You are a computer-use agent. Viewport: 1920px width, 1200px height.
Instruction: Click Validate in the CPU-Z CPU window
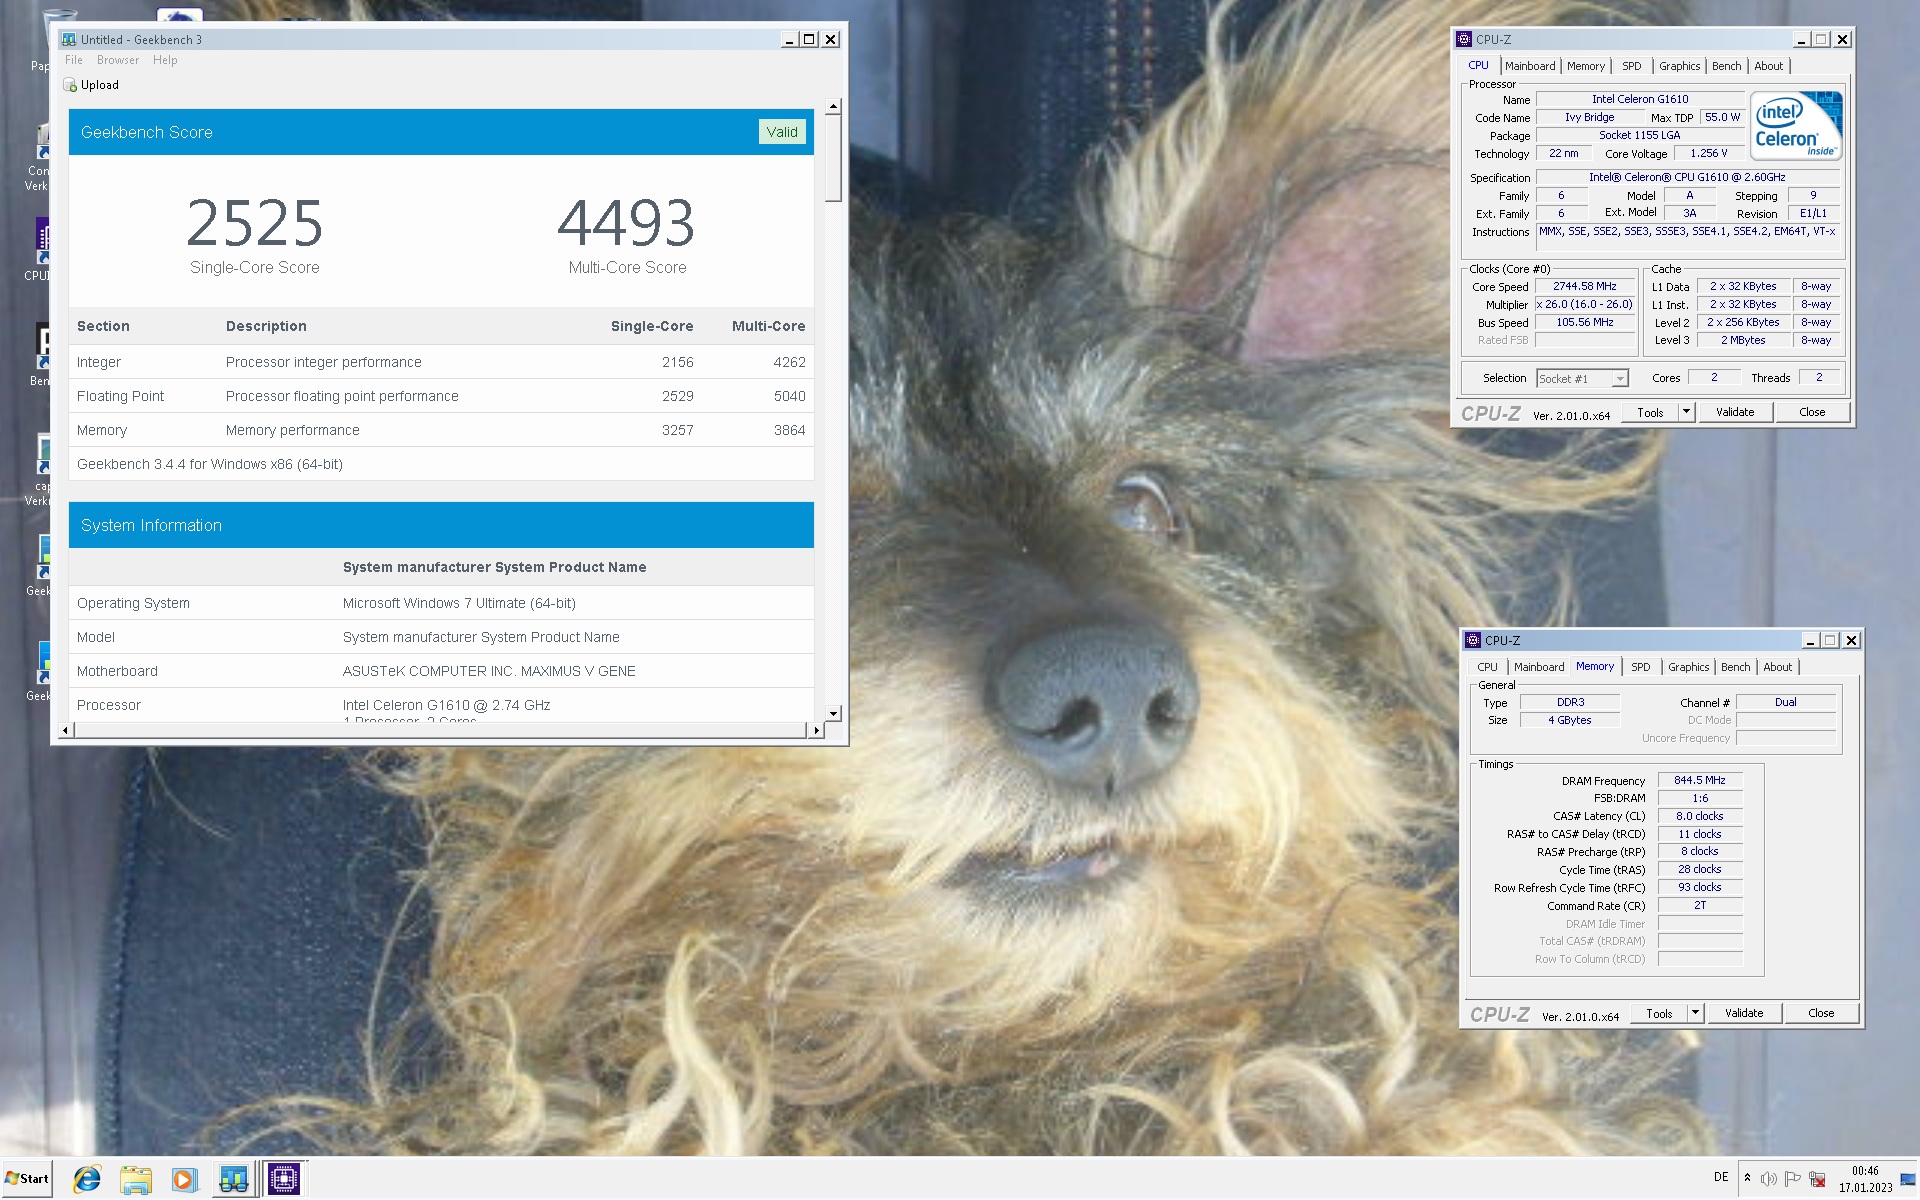(1735, 412)
